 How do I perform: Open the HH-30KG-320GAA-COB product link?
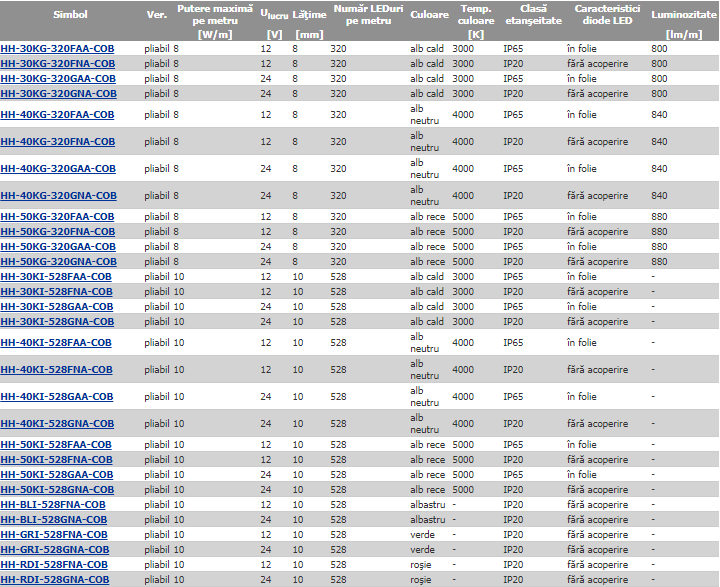click(58, 79)
